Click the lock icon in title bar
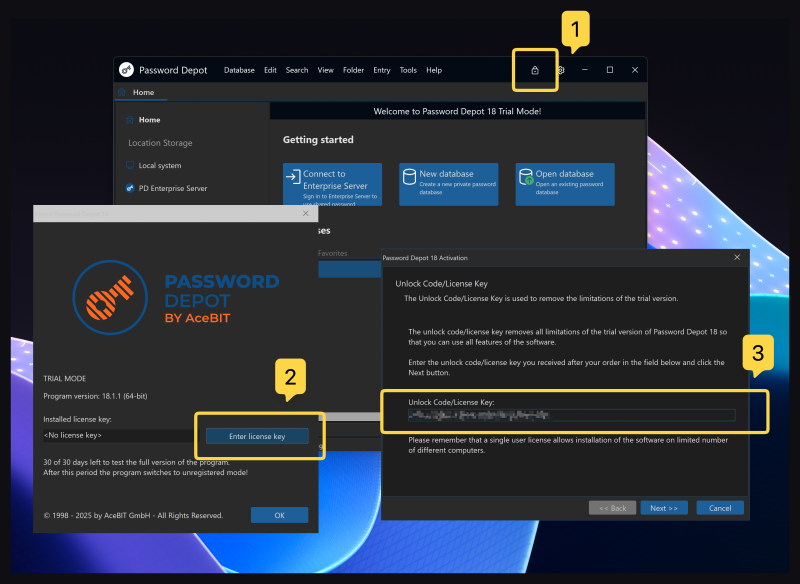Viewport: 800px width, 584px height. coord(535,70)
